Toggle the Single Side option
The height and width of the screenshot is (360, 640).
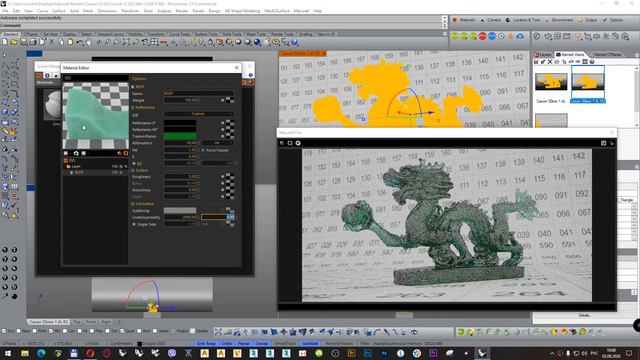point(134,224)
